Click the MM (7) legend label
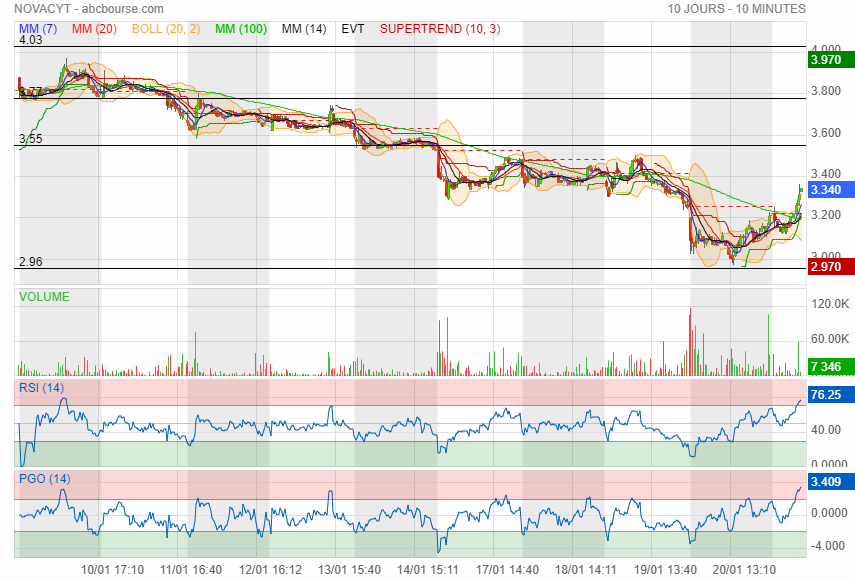Image resolution: width=855 pixels, height=580 pixels. (x=38, y=29)
